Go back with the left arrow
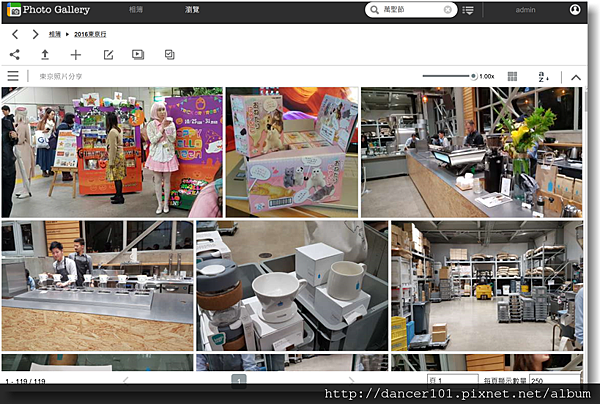 point(15,34)
